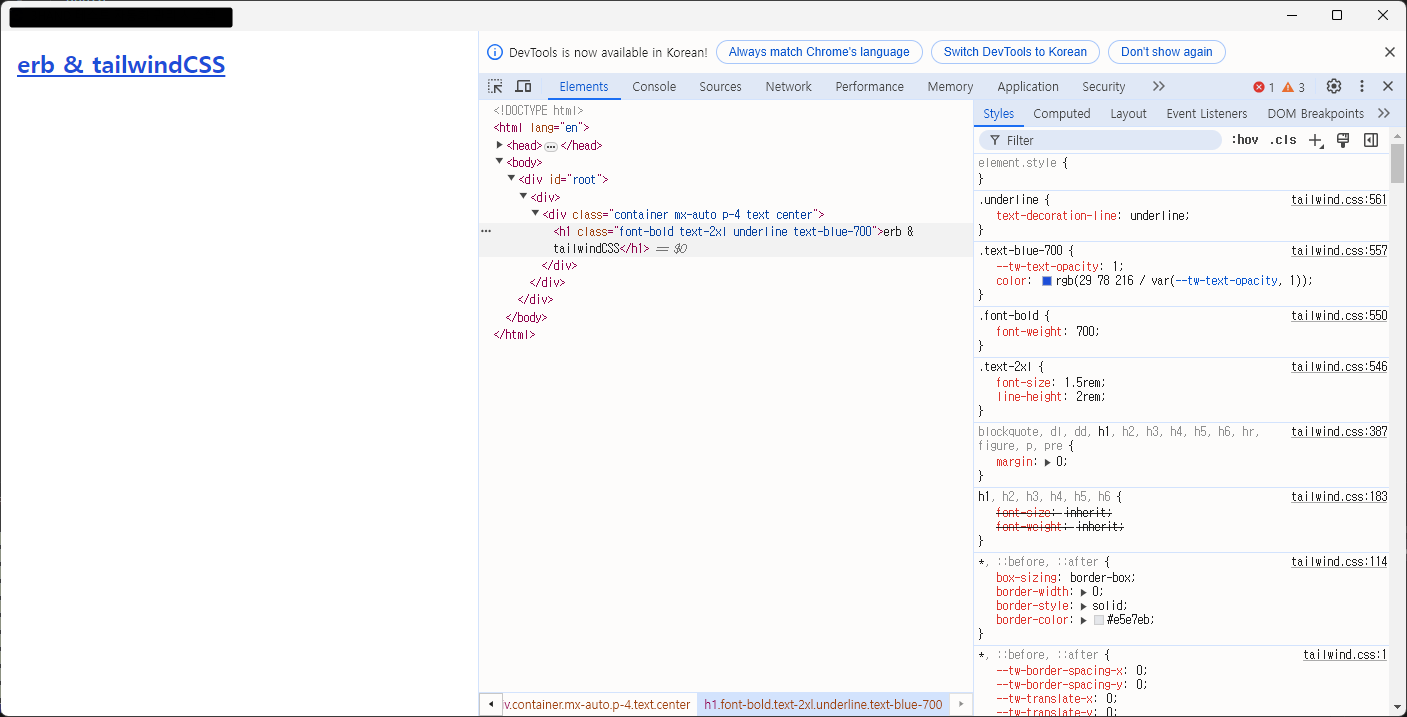Toggle element state with :hov

(x=1245, y=140)
